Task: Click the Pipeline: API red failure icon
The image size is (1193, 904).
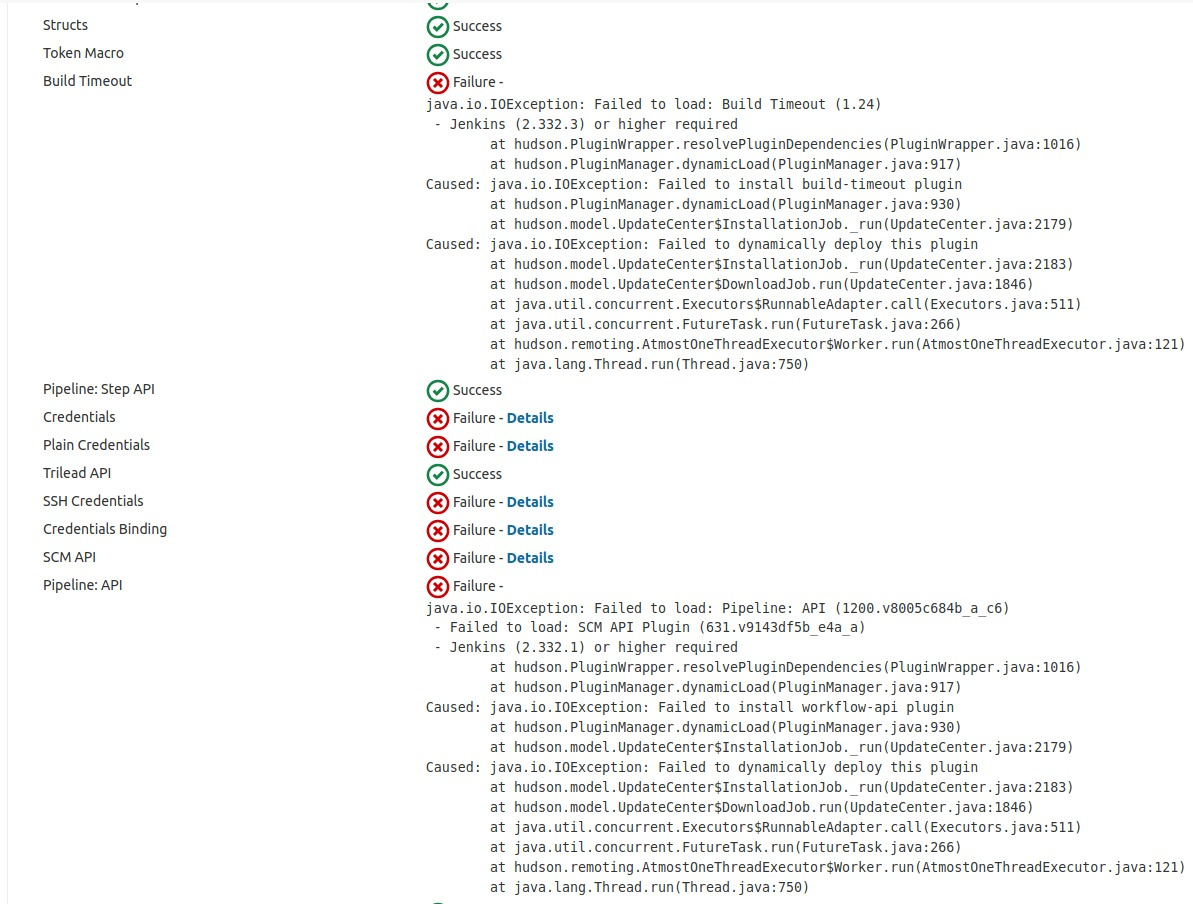Action: click(437, 586)
